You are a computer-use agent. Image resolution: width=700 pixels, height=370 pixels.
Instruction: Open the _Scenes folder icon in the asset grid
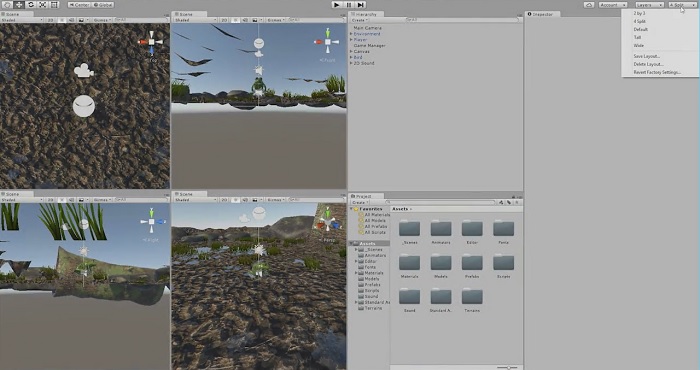pos(409,229)
